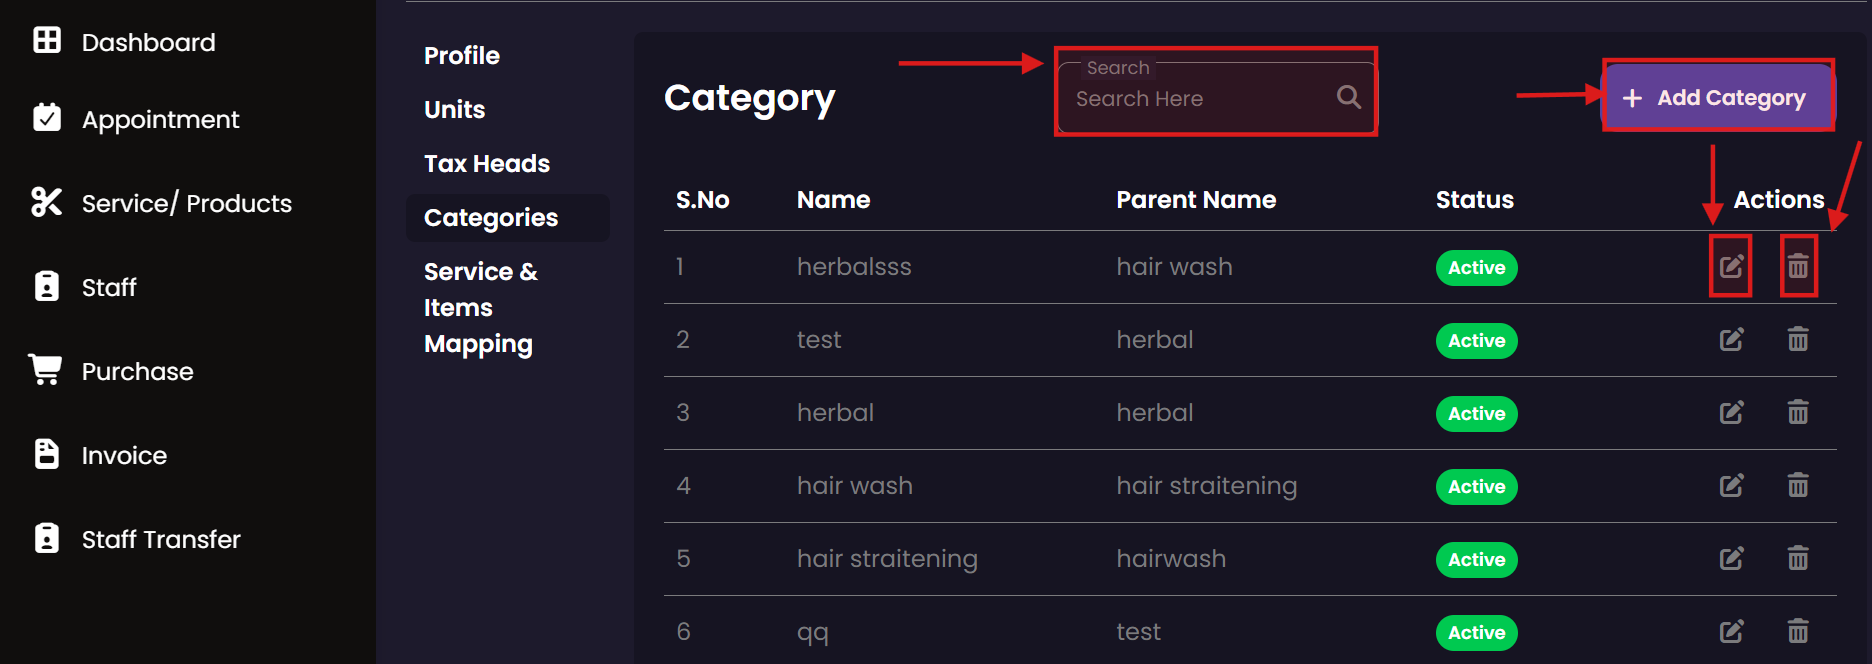Click the Dashboard grid icon
1872x664 pixels.
pyautogui.click(x=47, y=40)
